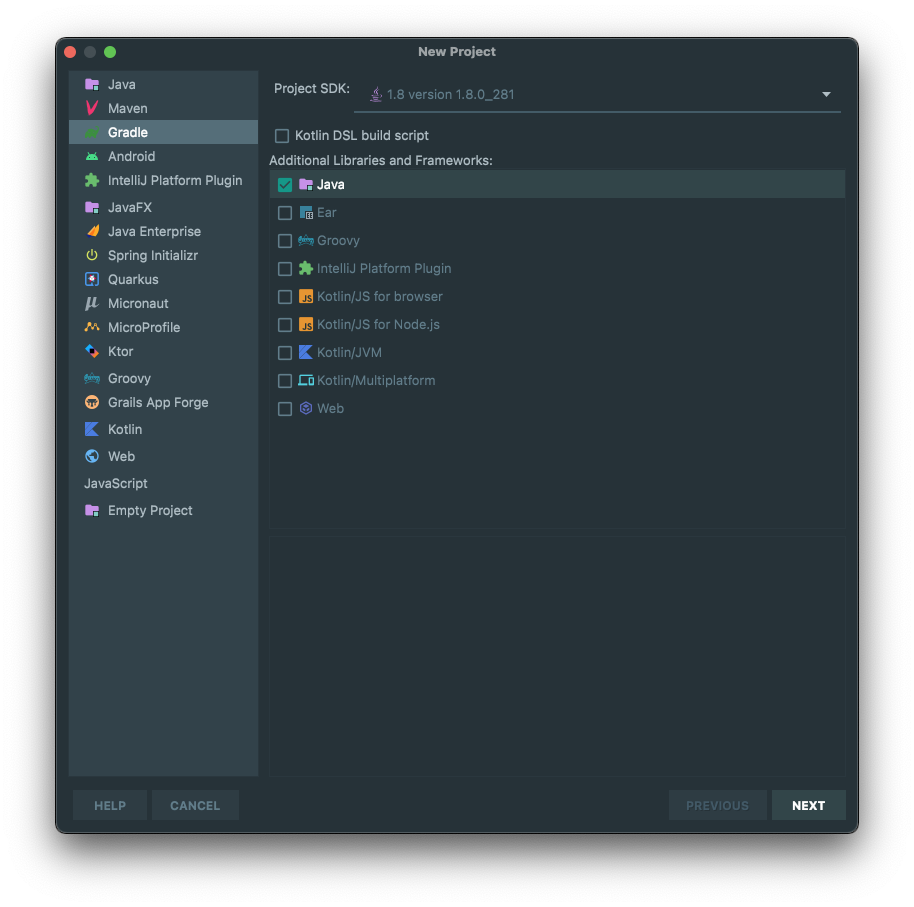Screen dimensions: 914x907
Task: Click the NEXT button
Action: (808, 805)
